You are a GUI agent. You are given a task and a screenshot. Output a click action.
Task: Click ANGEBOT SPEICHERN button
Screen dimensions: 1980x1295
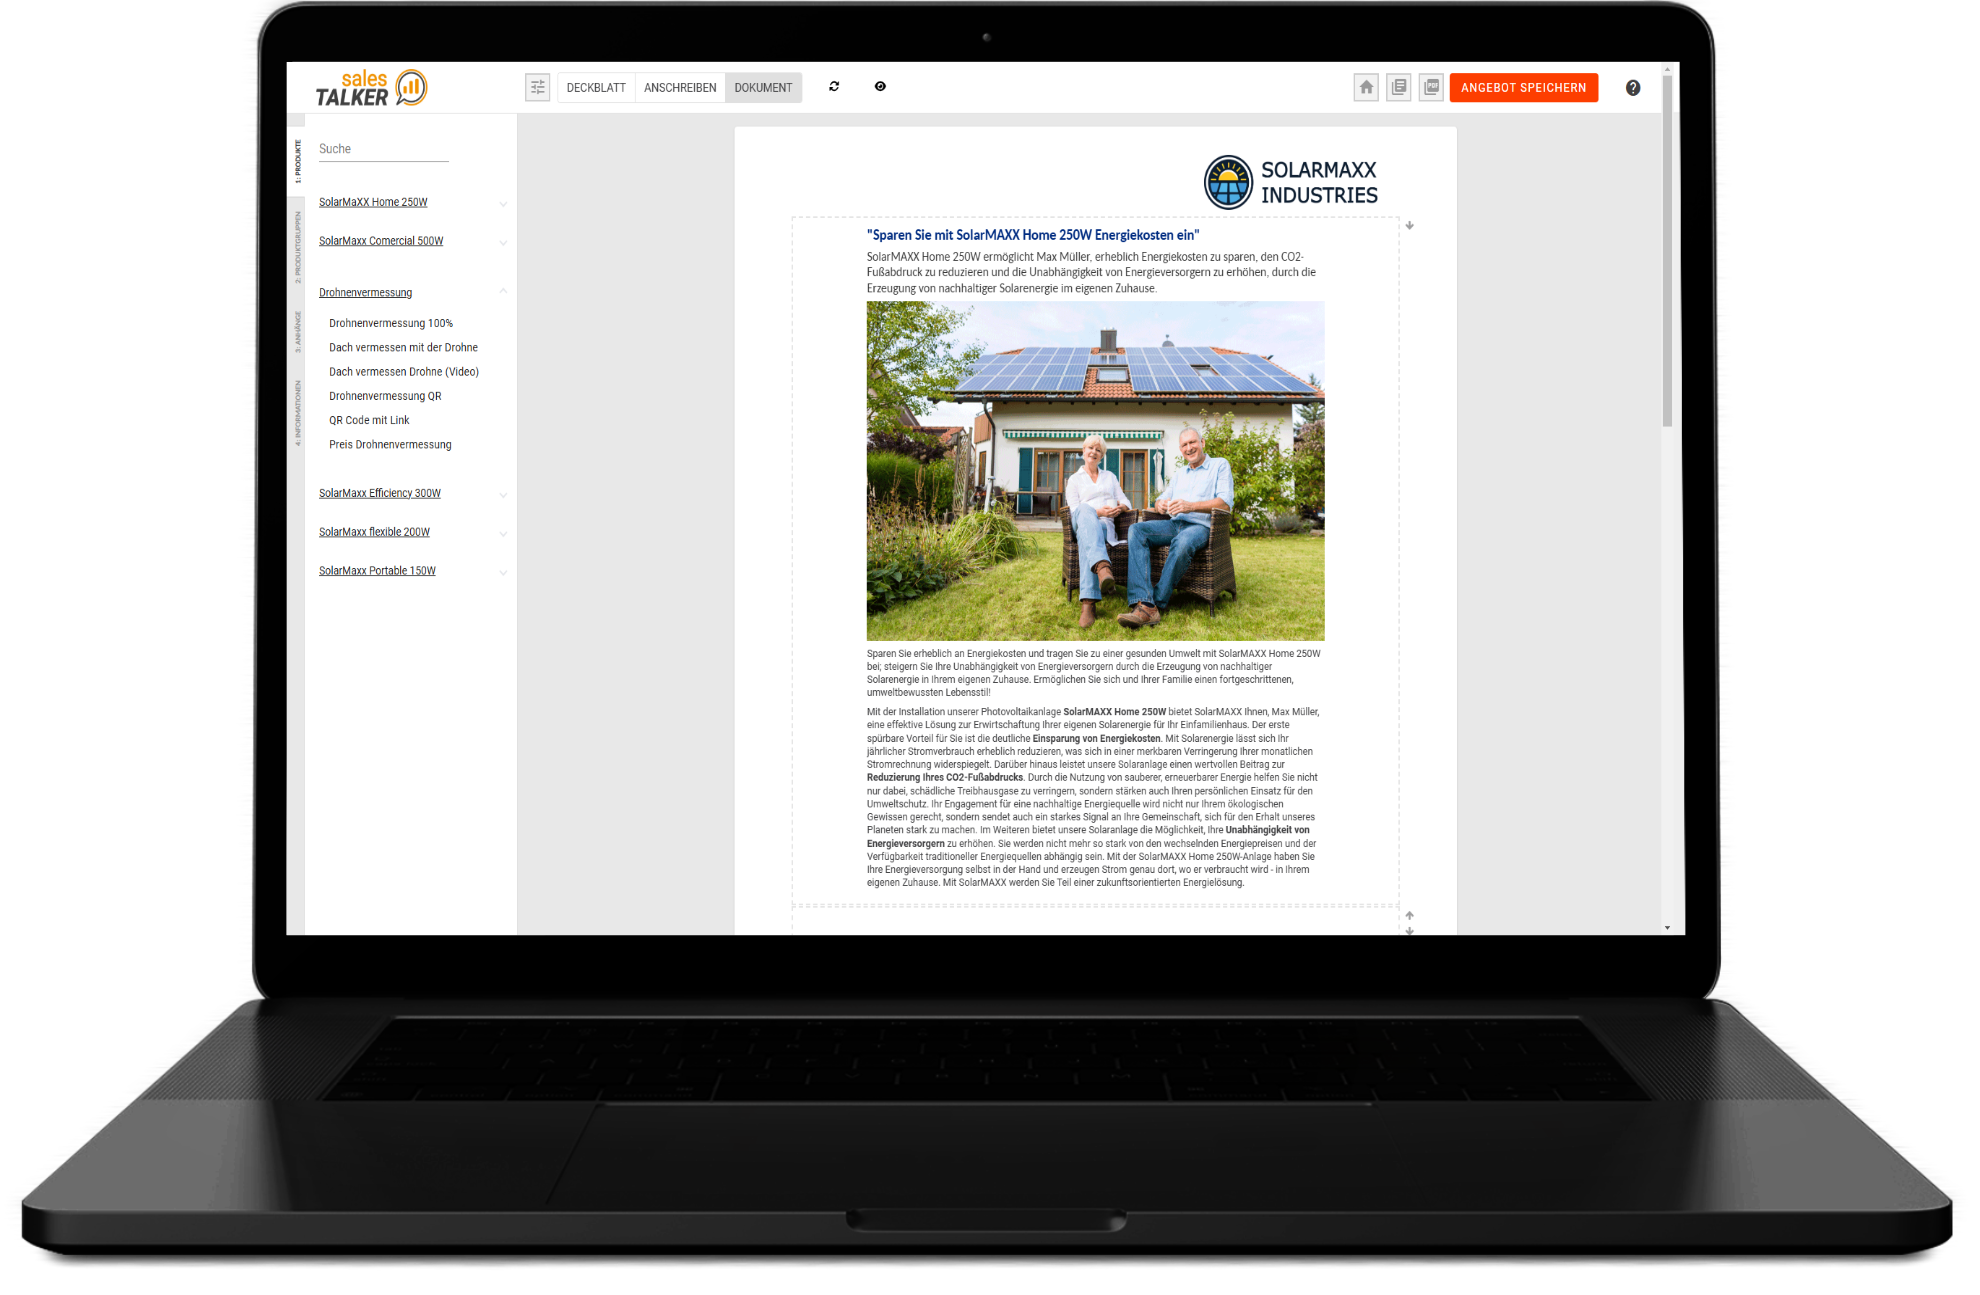(x=1523, y=88)
